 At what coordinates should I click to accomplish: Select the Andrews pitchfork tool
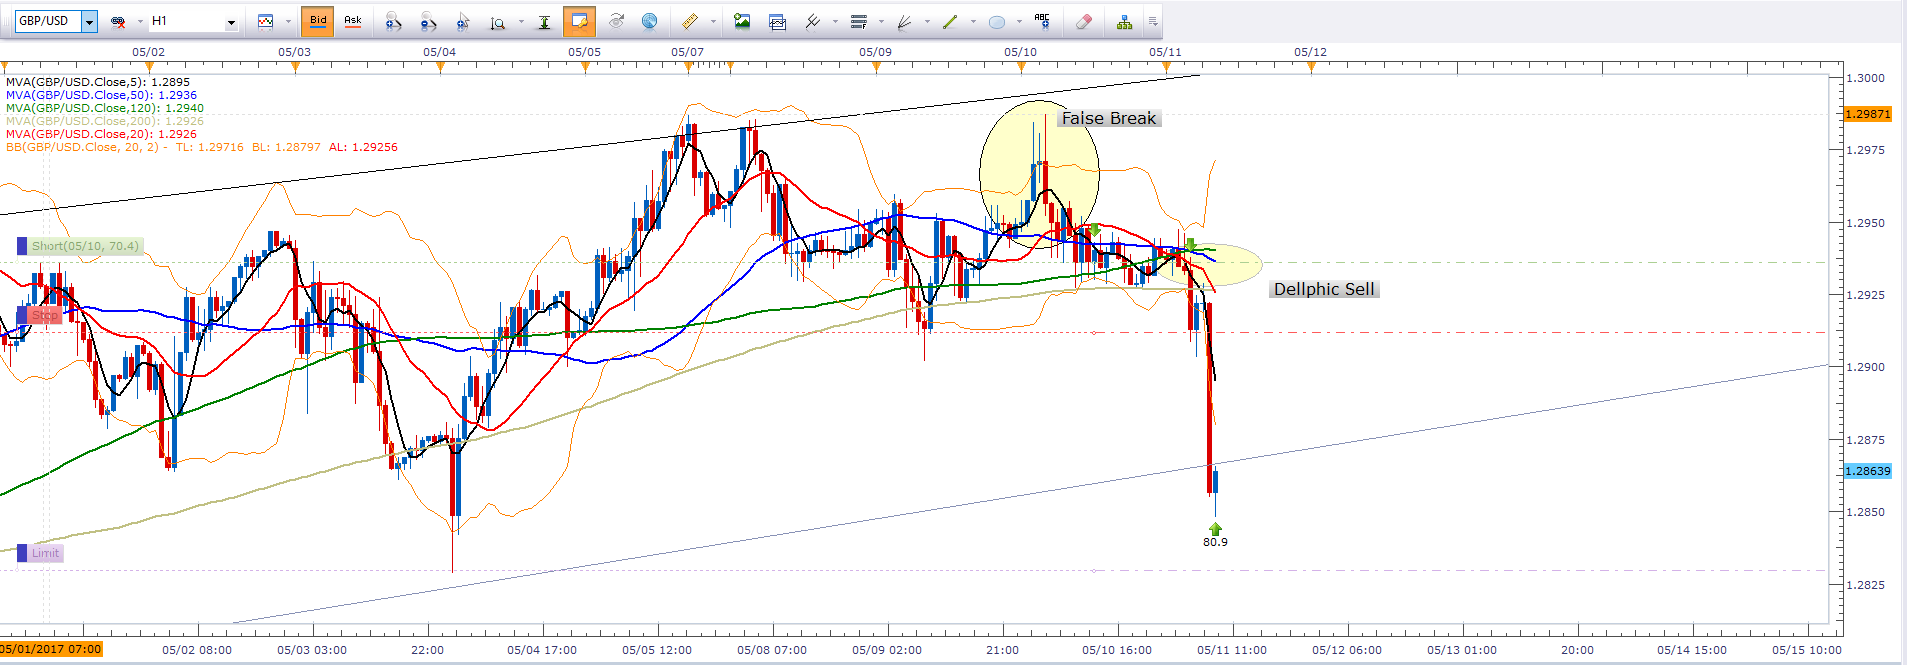pyautogui.click(x=812, y=21)
